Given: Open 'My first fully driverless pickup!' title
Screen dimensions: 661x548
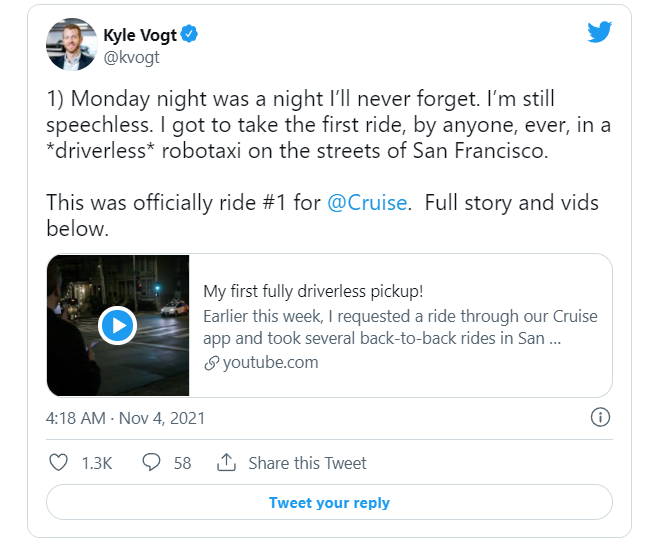Looking at the screenshot, I should 313,291.
